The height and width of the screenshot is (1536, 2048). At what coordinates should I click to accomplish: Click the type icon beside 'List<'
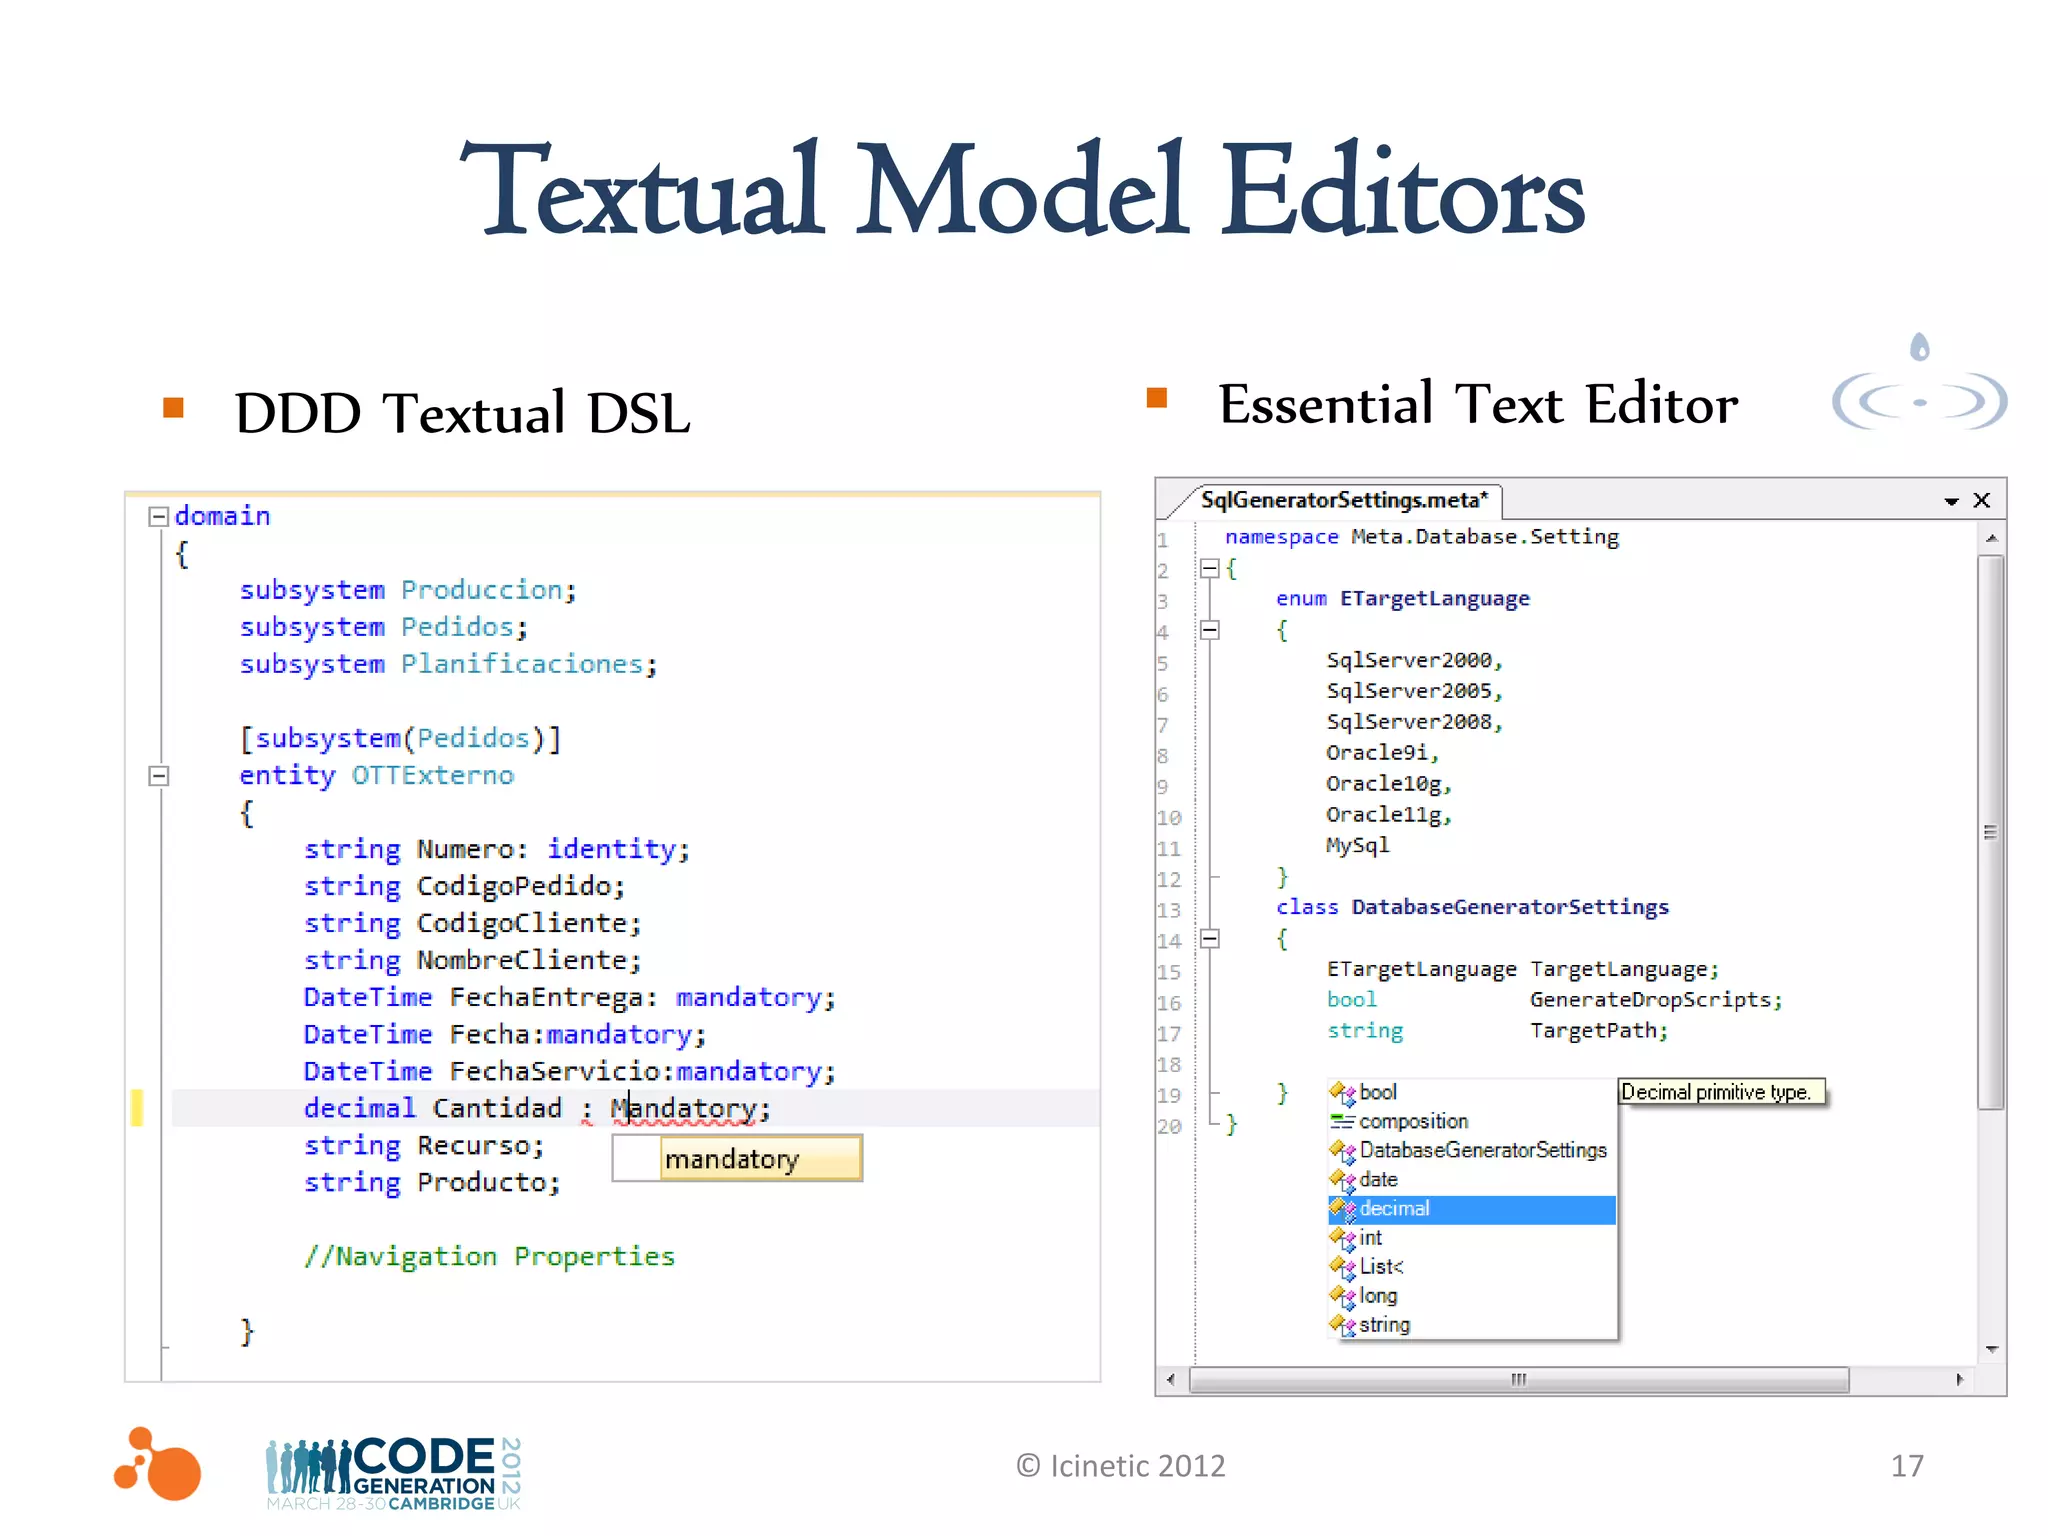tap(1343, 1267)
